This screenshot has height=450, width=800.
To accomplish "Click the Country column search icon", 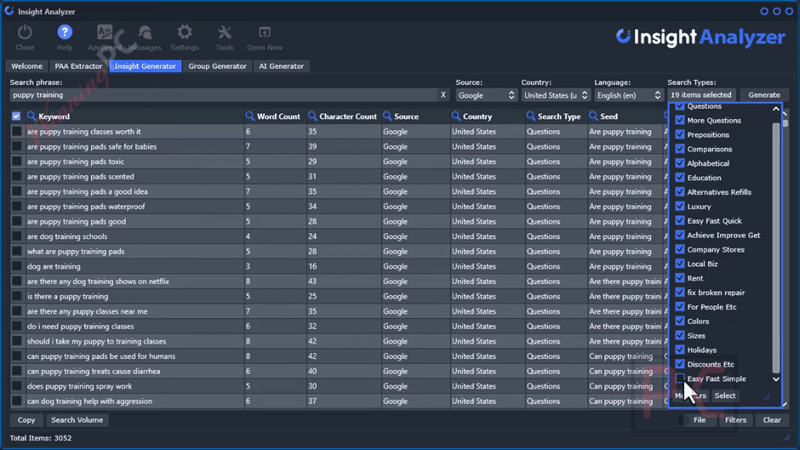I will coord(456,116).
